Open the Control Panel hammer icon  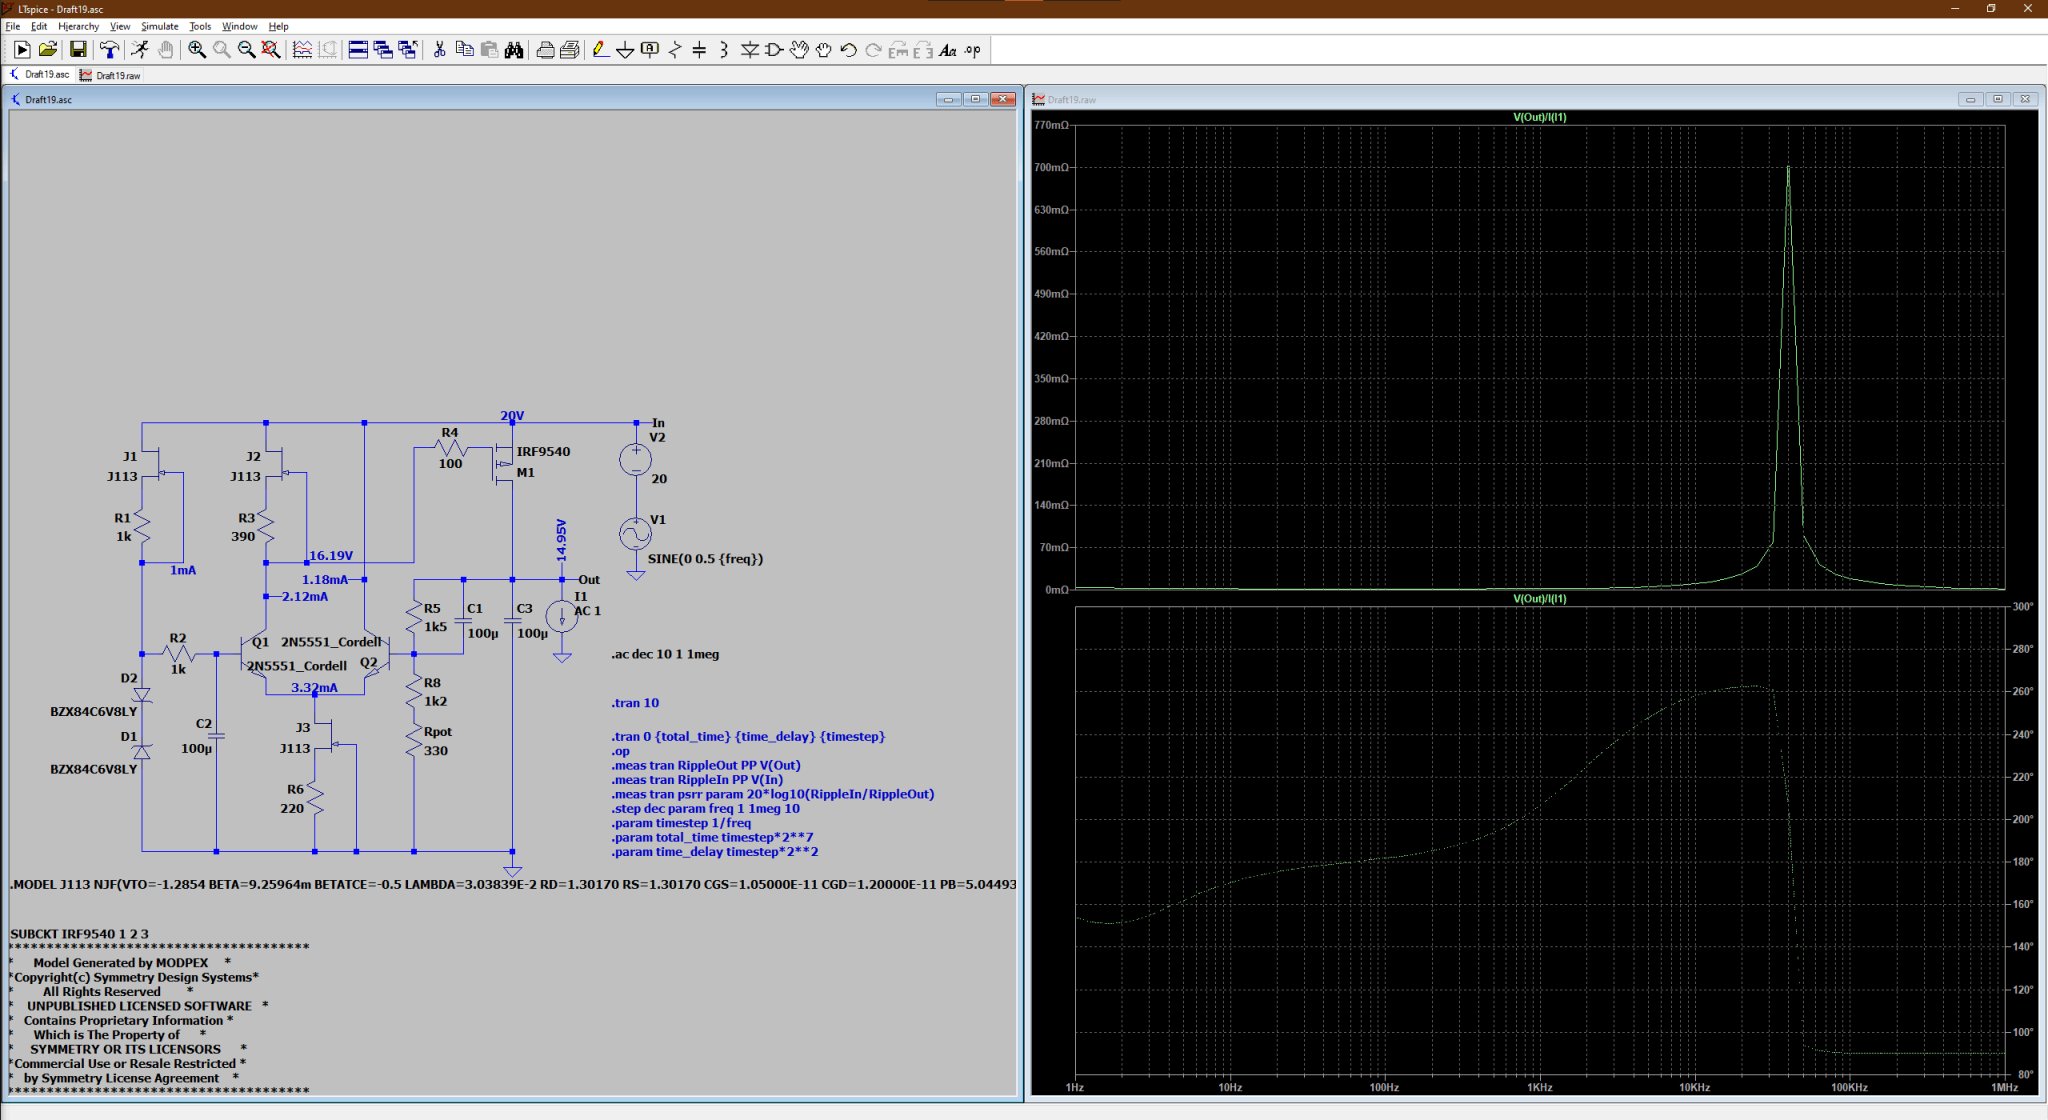tap(109, 50)
